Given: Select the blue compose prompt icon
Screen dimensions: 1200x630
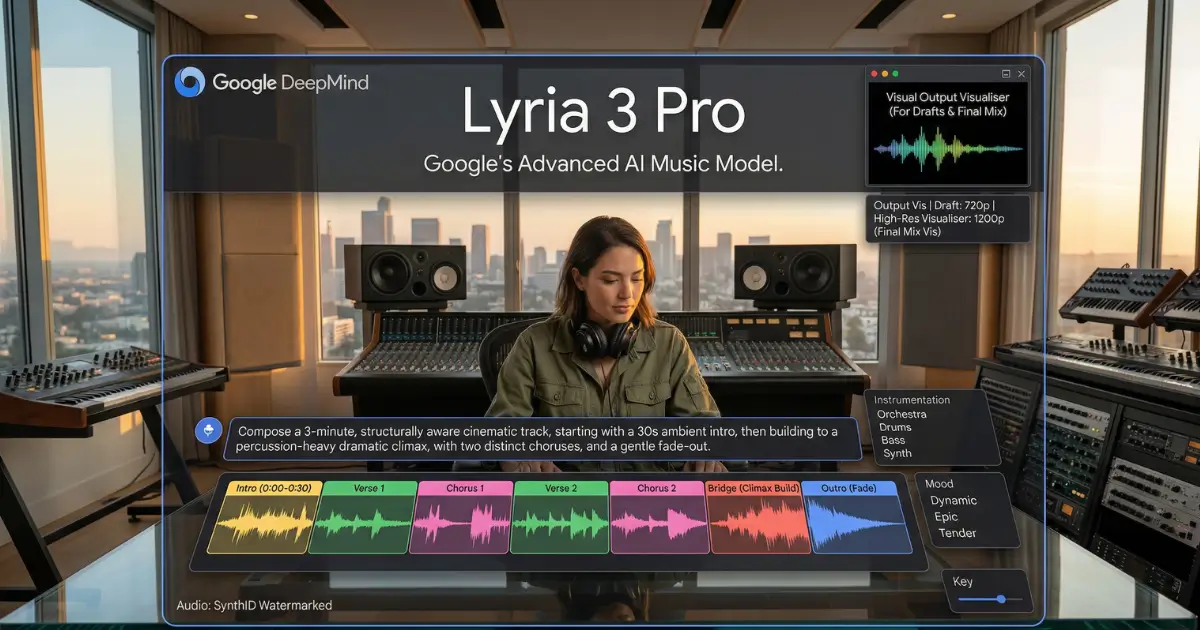Looking at the screenshot, I should coord(208,431).
